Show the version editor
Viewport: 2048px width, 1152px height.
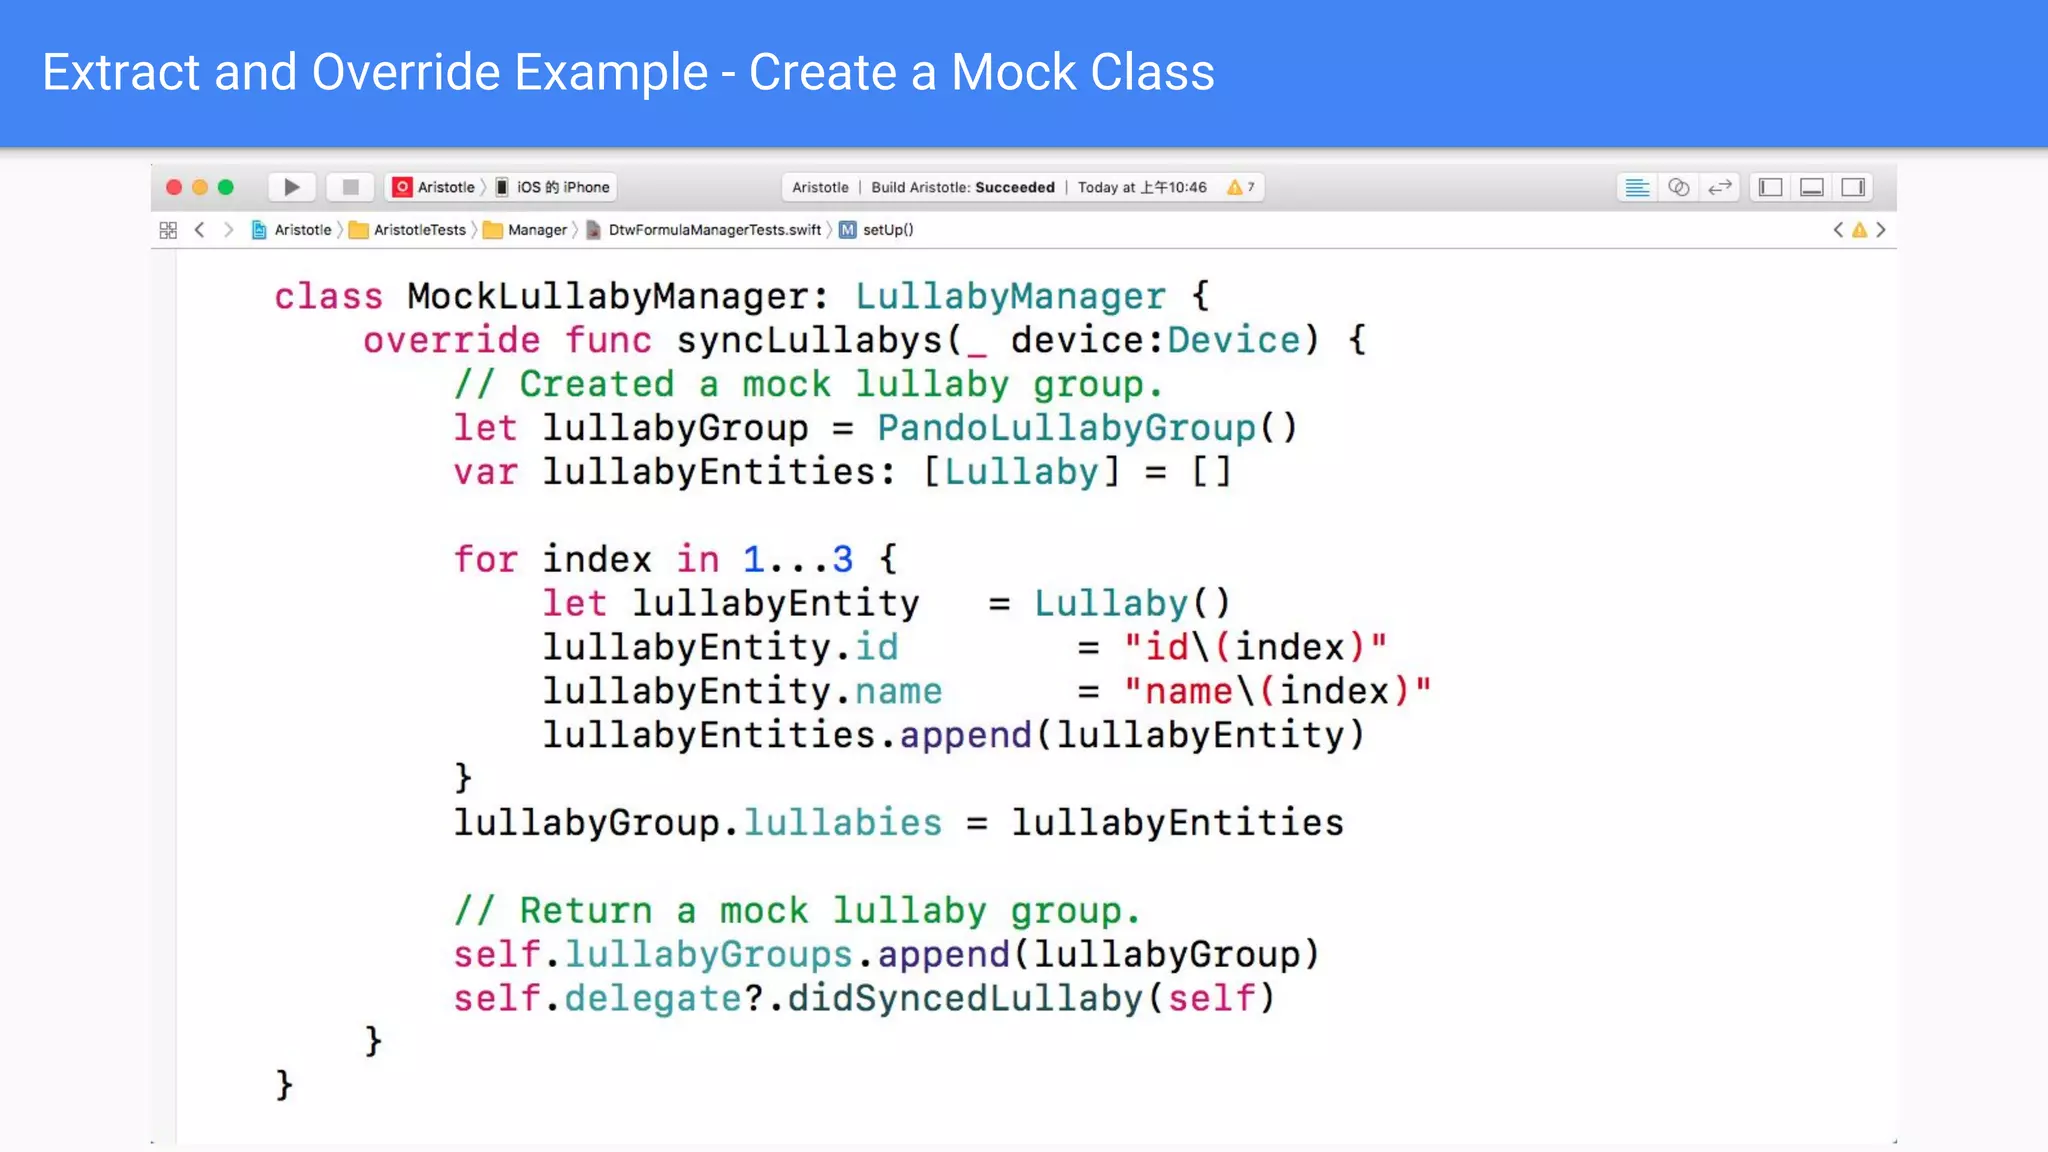(x=1720, y=187)
